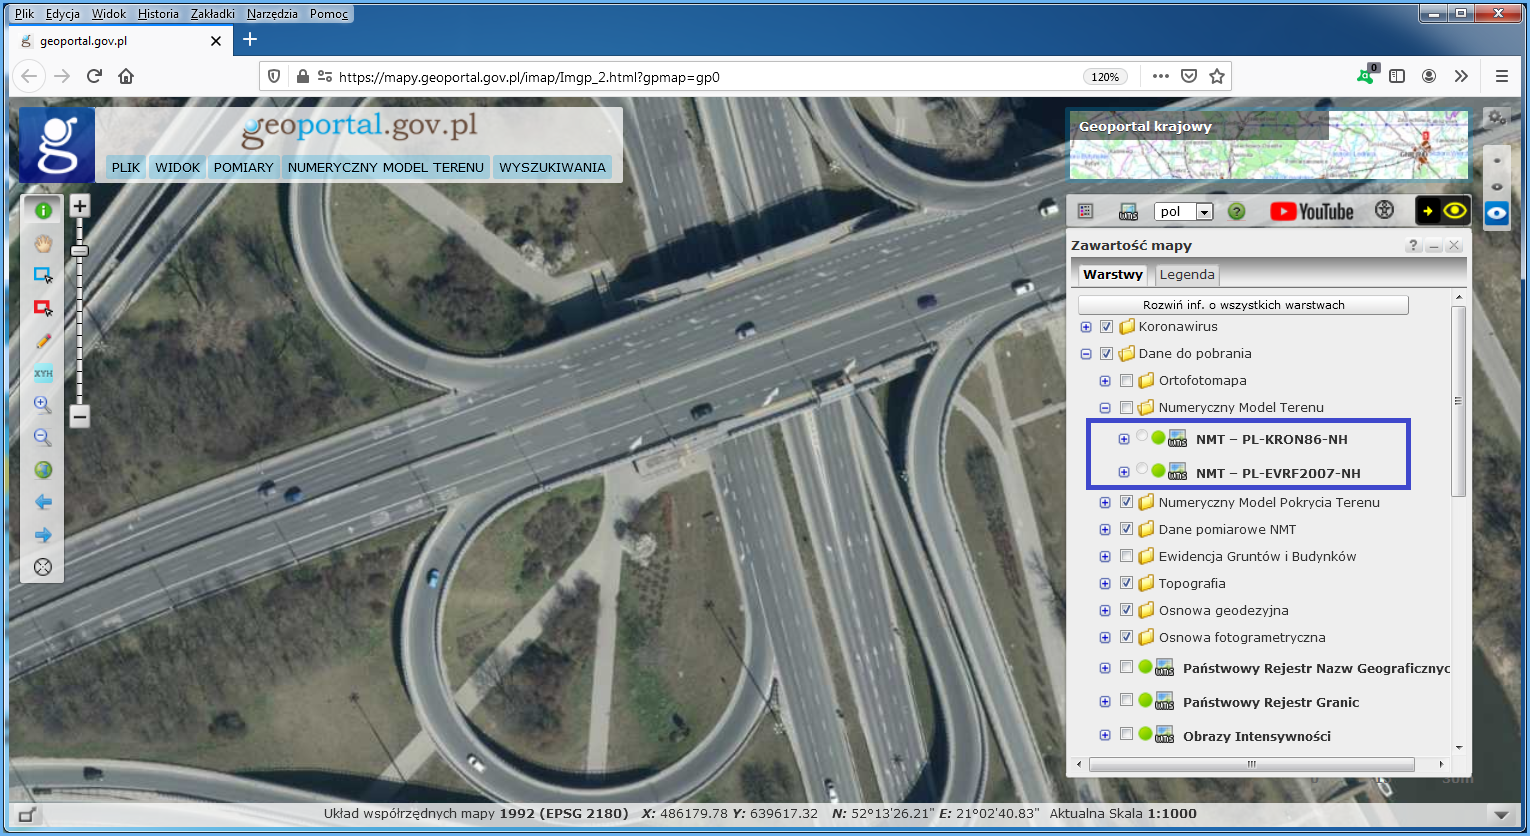Enable the Ortofotomapa checkbox
This screenshot has width=1530, height=836.
[1126, 380]
